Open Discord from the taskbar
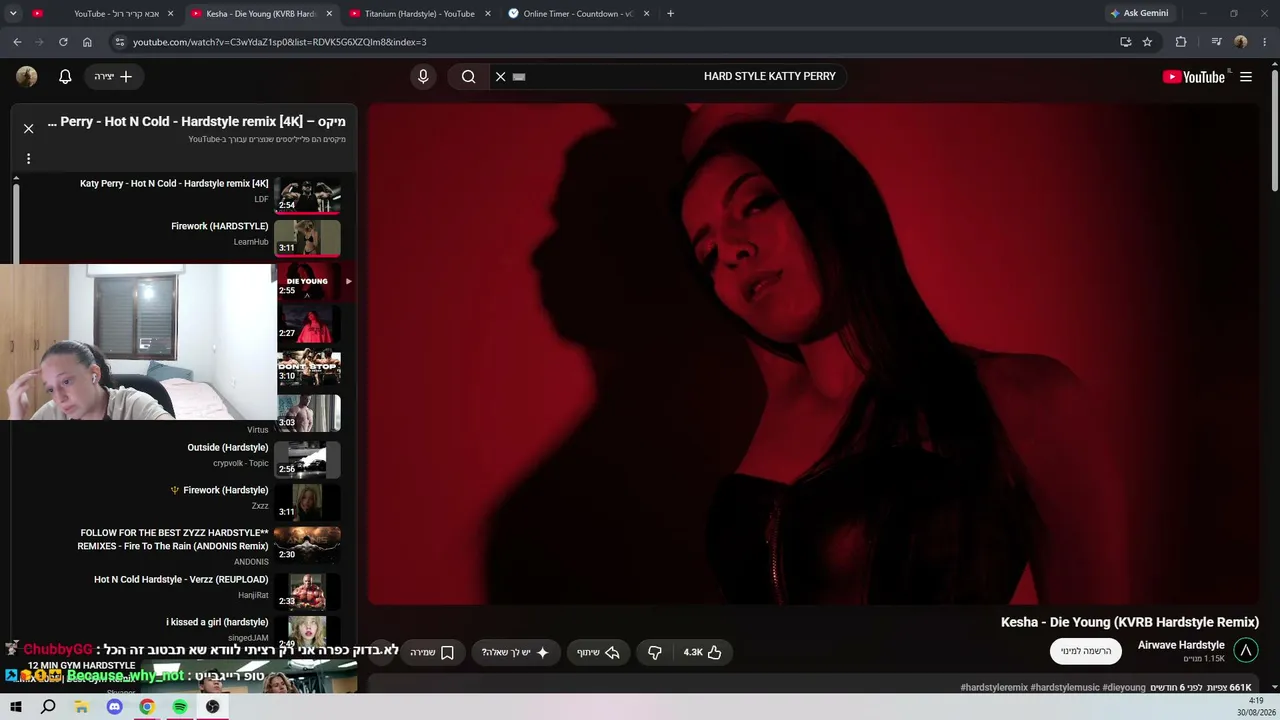 (114, 707)
